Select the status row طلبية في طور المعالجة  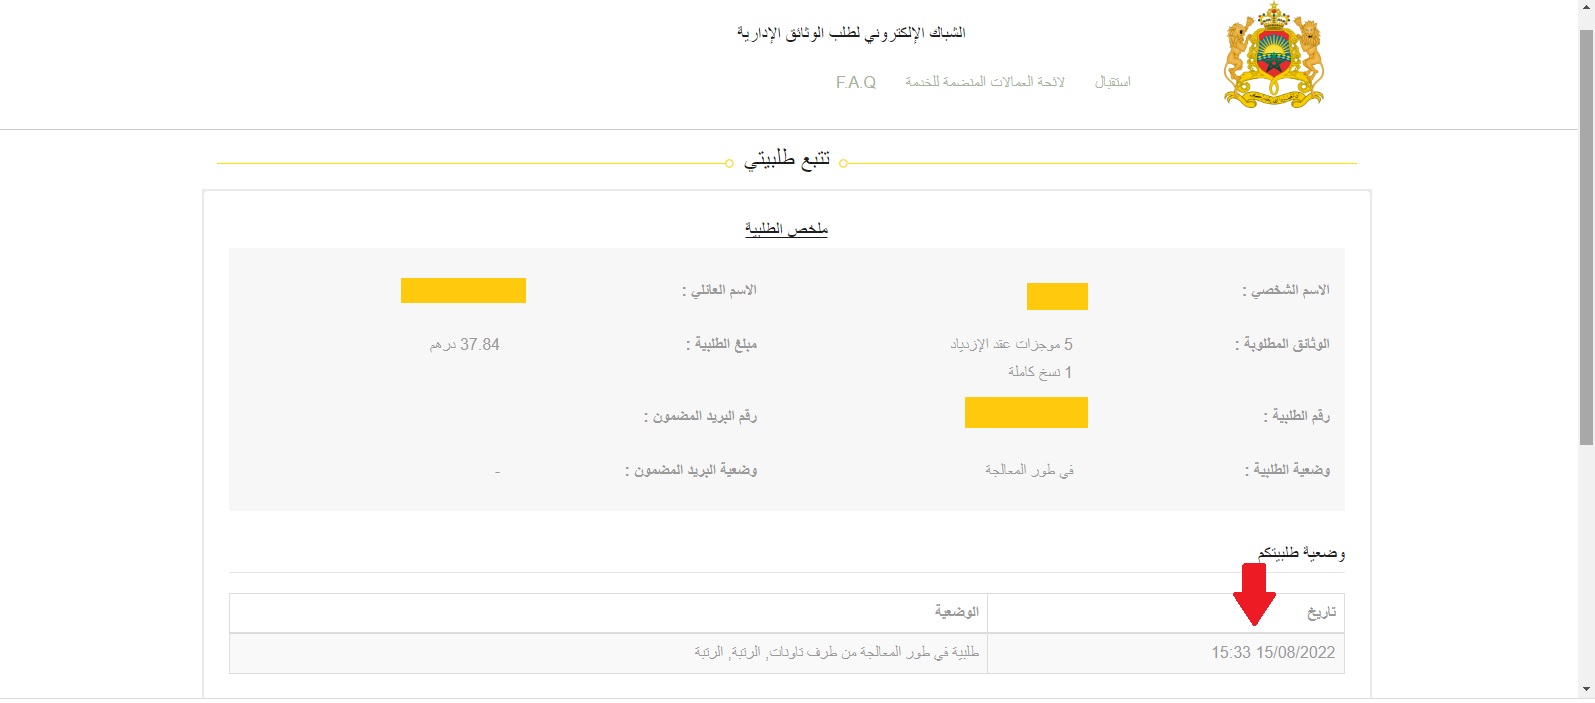pos(787,653)
